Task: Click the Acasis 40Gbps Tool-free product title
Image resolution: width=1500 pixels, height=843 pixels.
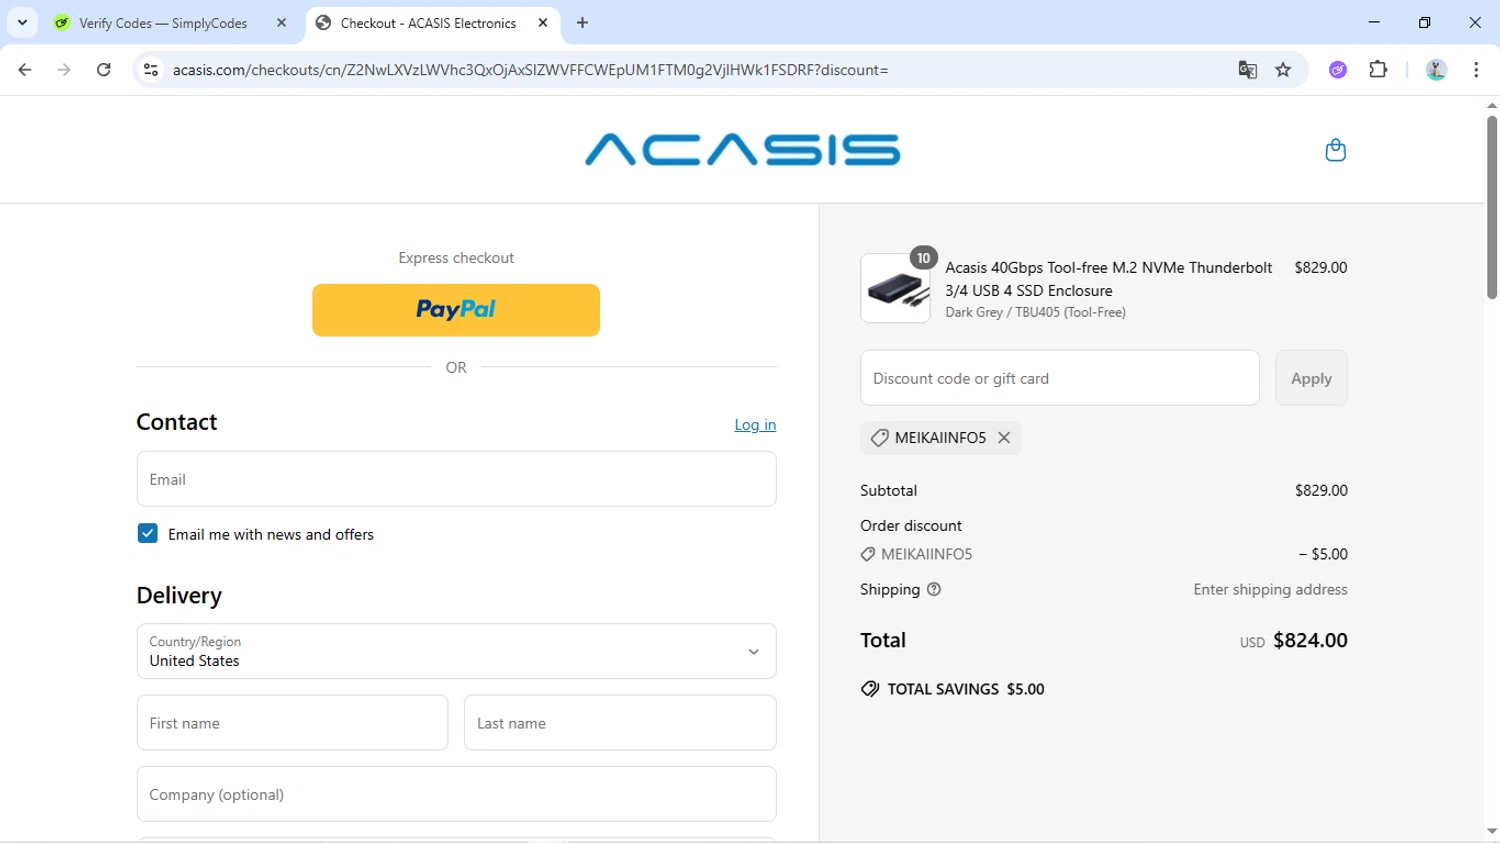Action: coord(1109,279)
